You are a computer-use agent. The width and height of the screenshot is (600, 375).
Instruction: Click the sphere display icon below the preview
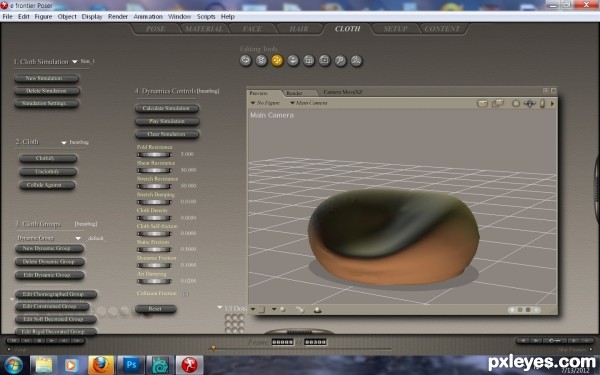pyautogui.click(x=317, y=310)
